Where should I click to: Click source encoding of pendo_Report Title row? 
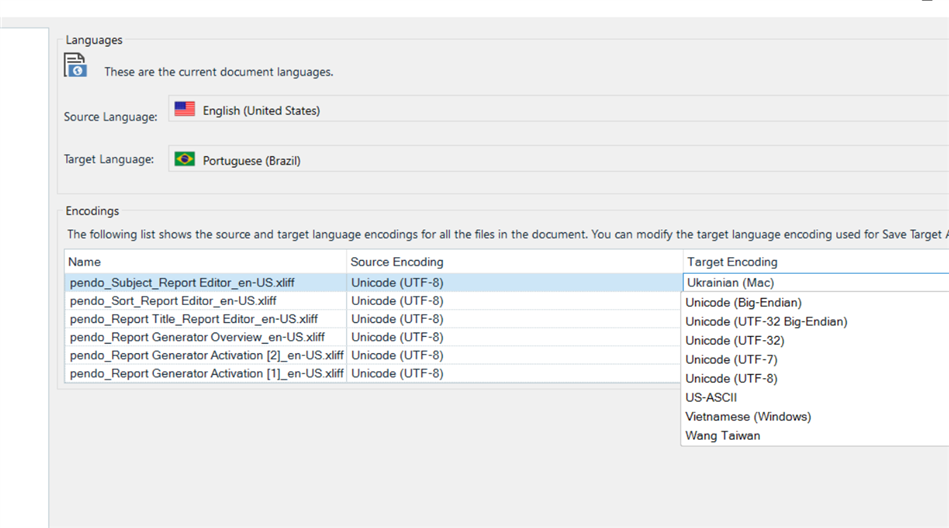coord(514,319)
